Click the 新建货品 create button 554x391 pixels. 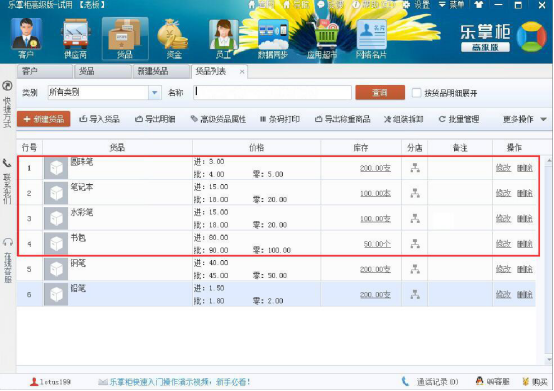coord(43,119)
